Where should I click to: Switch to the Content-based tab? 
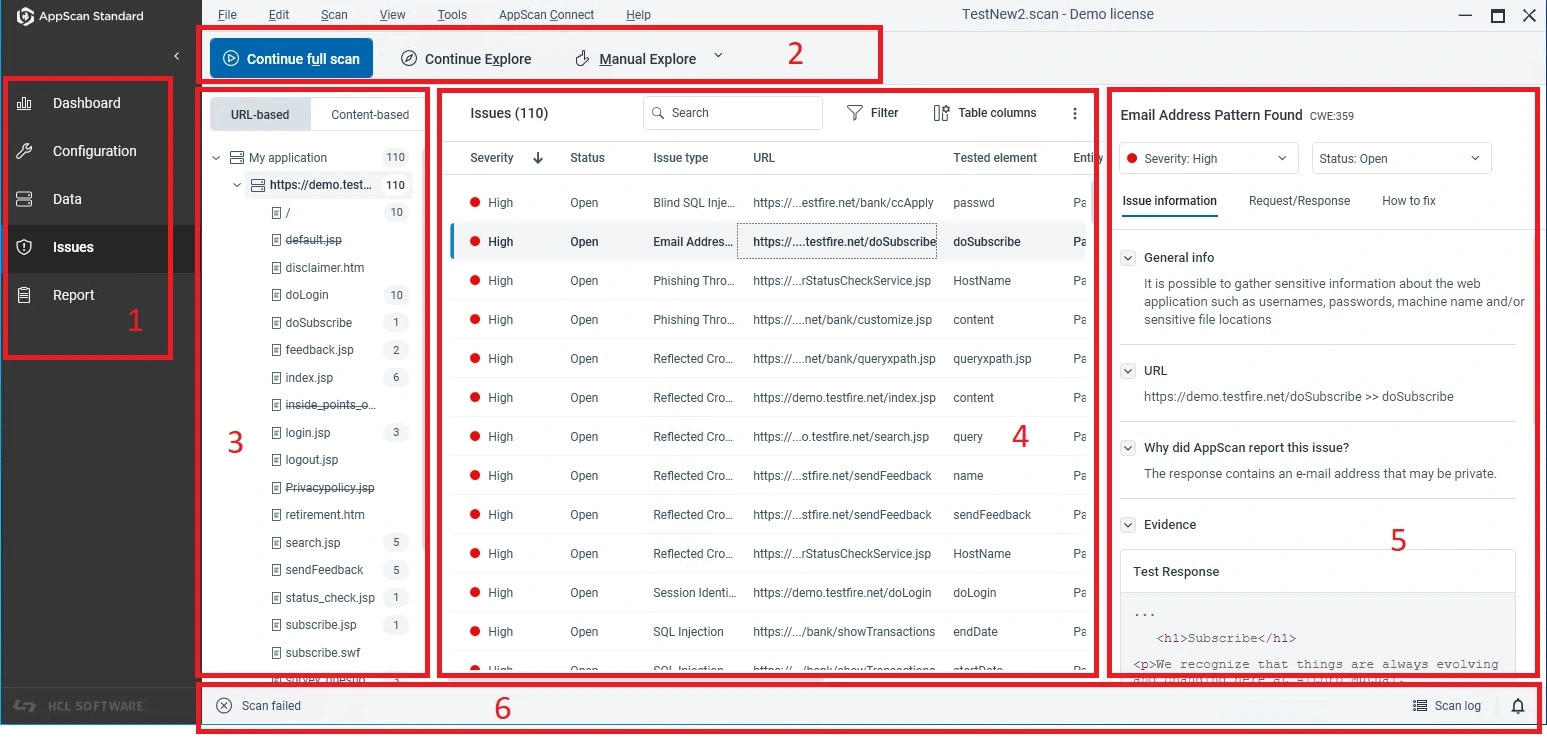click(367, 114)
